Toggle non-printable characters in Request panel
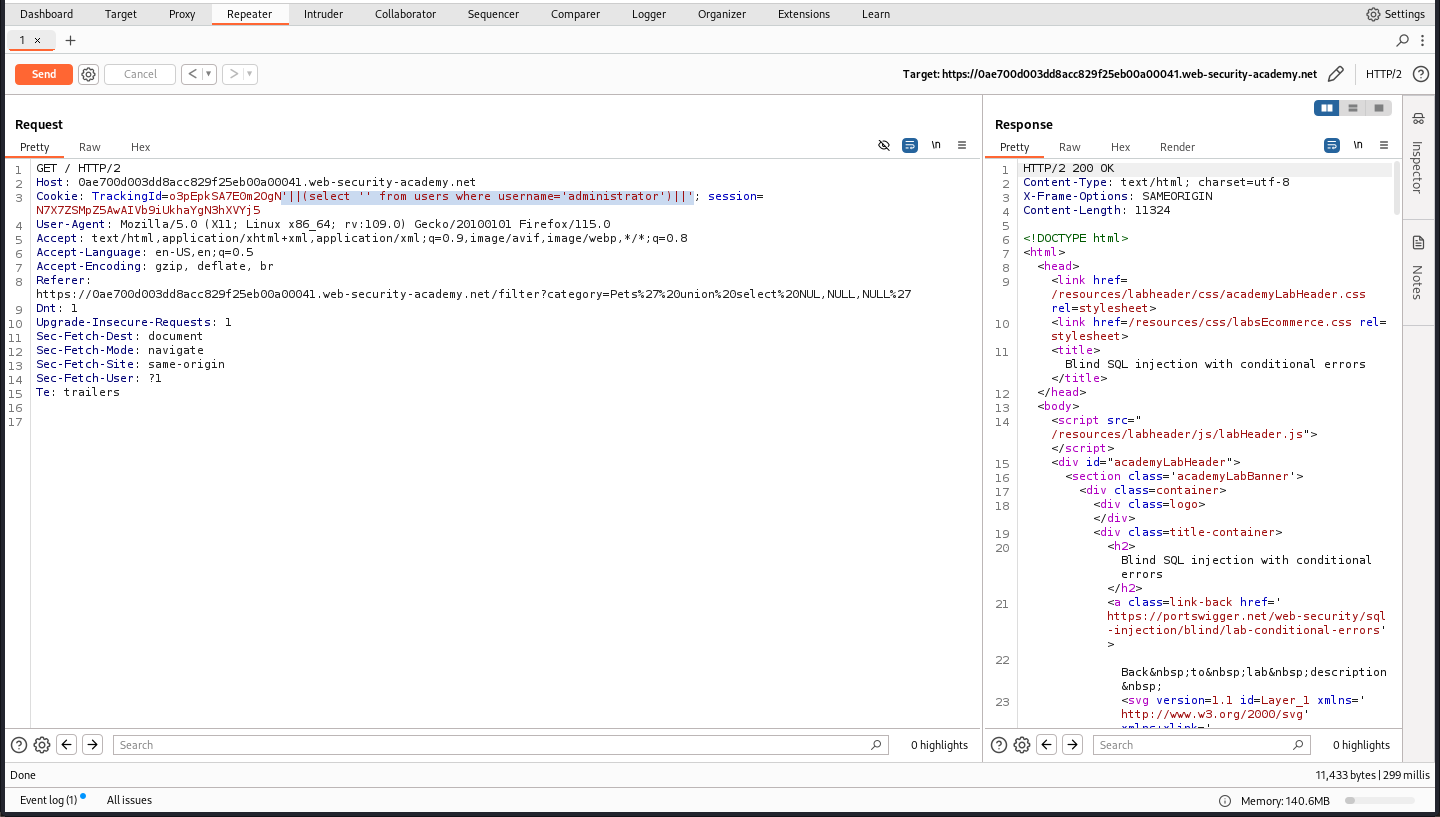 coord(884,145)
